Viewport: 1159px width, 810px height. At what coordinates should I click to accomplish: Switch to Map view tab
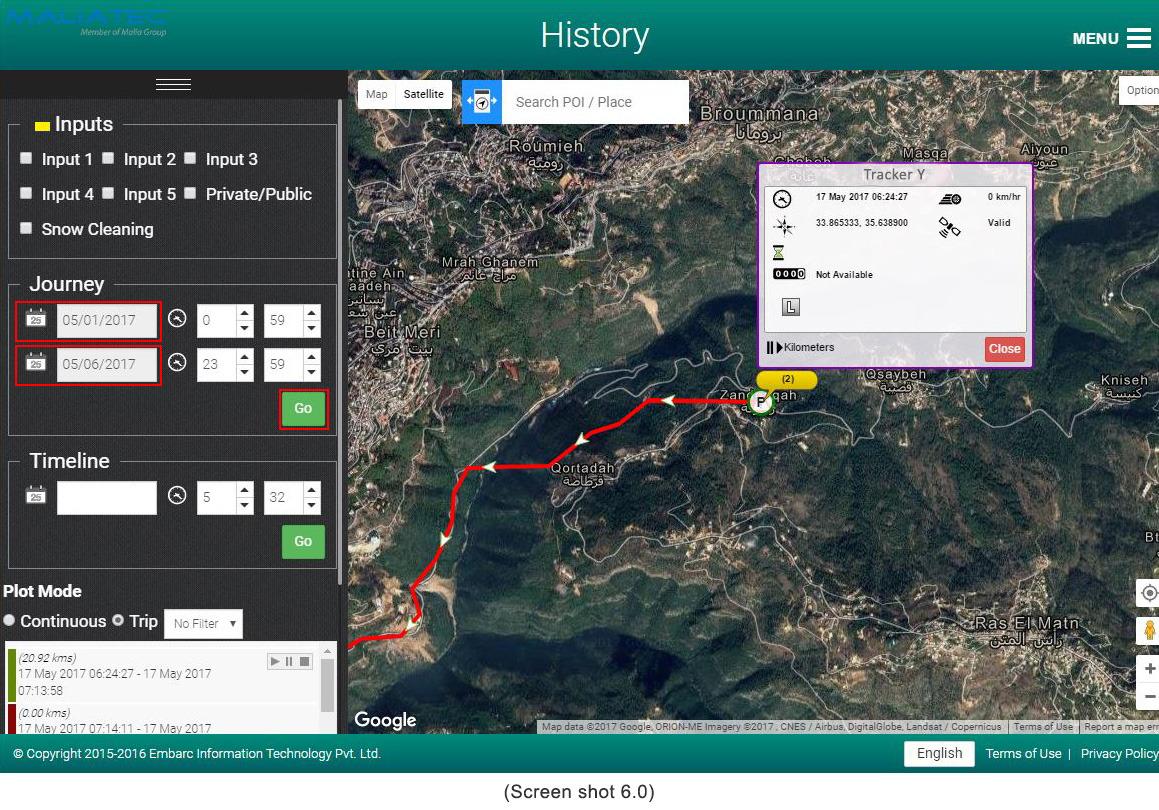(x=376, y=94)
